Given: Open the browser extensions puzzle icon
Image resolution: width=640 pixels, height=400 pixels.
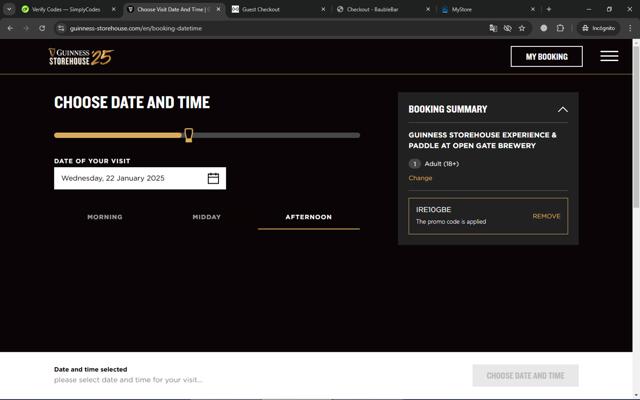Looking at the screenshot, I should (560, 28).
